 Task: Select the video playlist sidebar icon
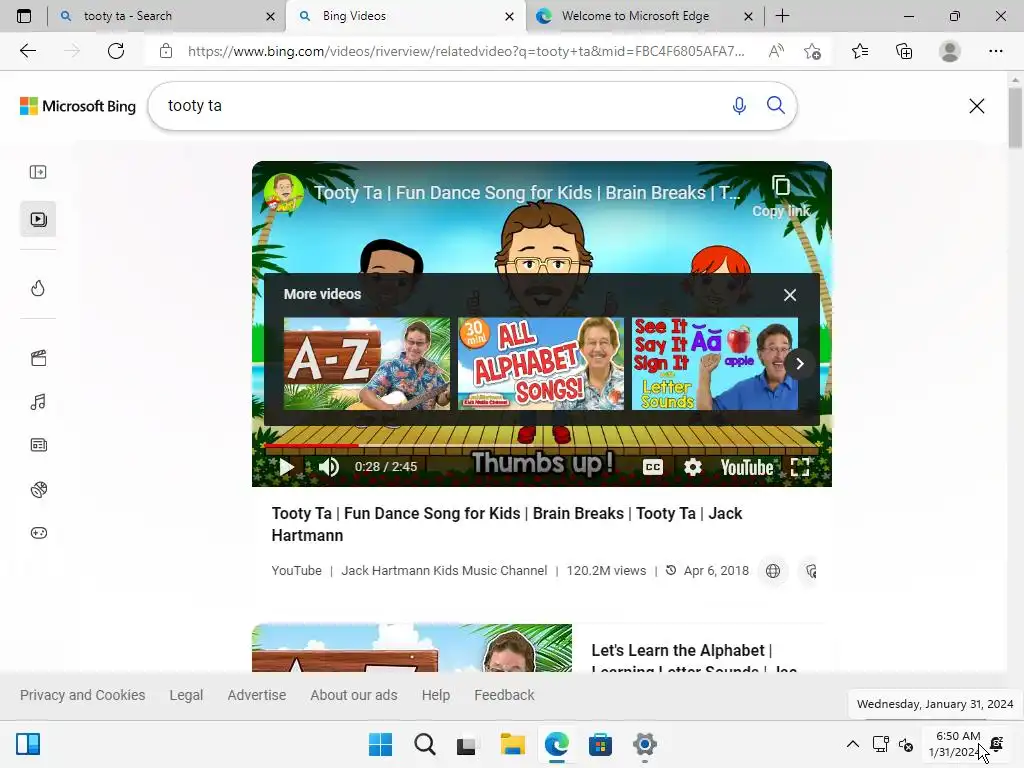point(38,219)
